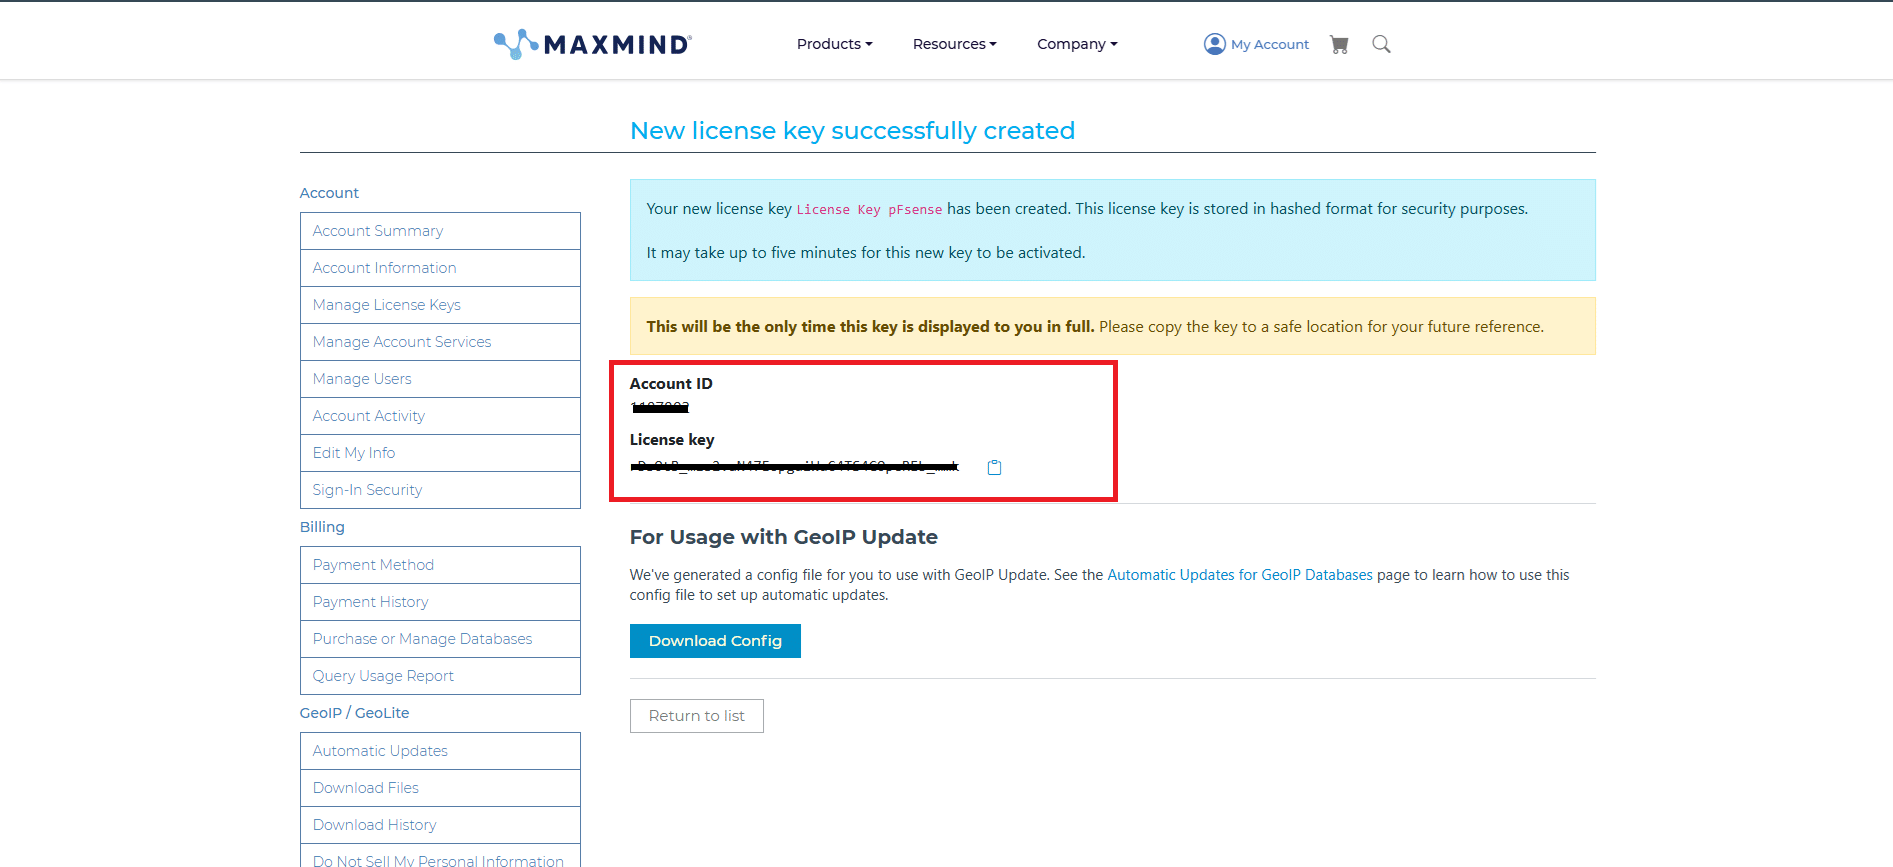
Task: Open Download Files page
Action: (440, 788)
